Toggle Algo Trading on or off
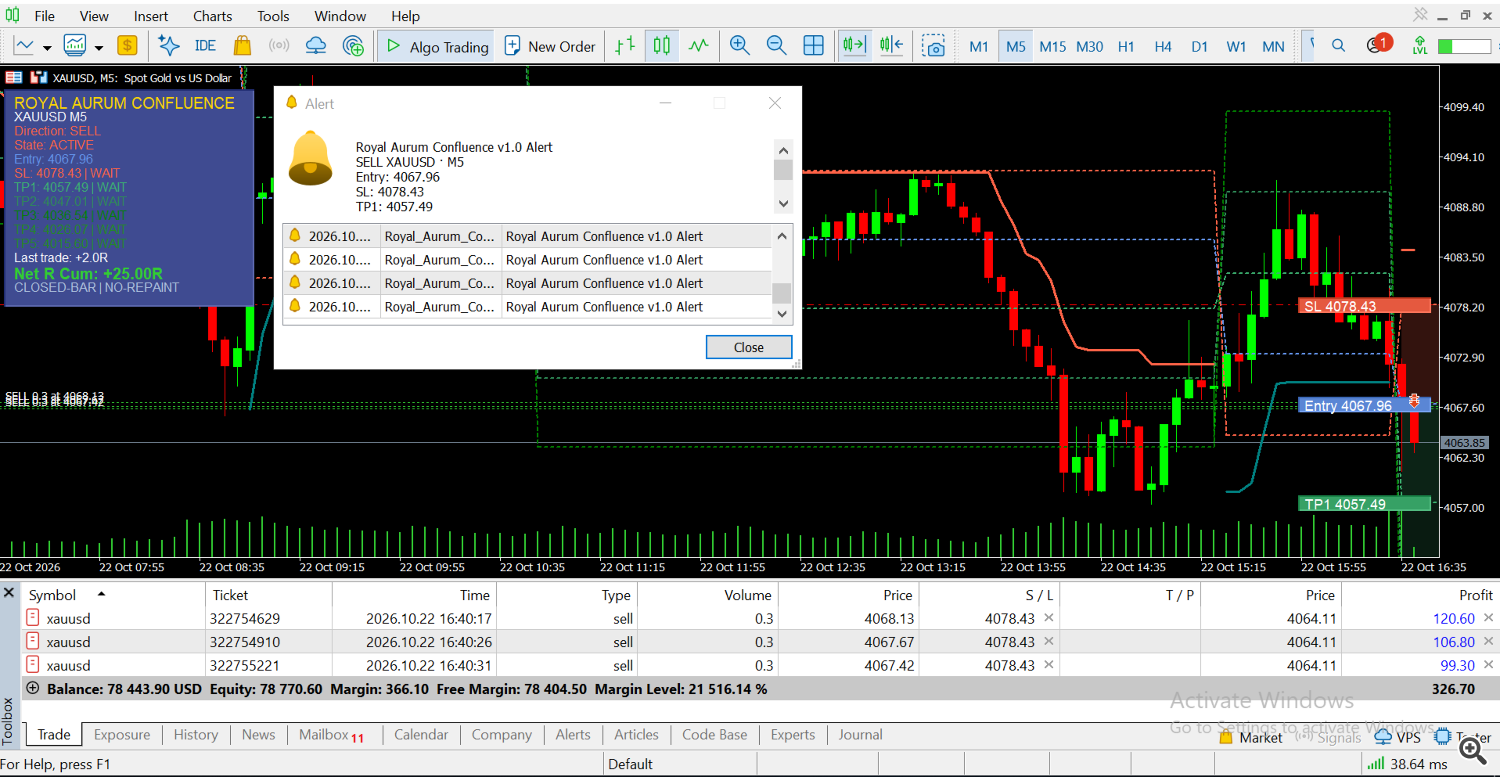 [437, 46]
